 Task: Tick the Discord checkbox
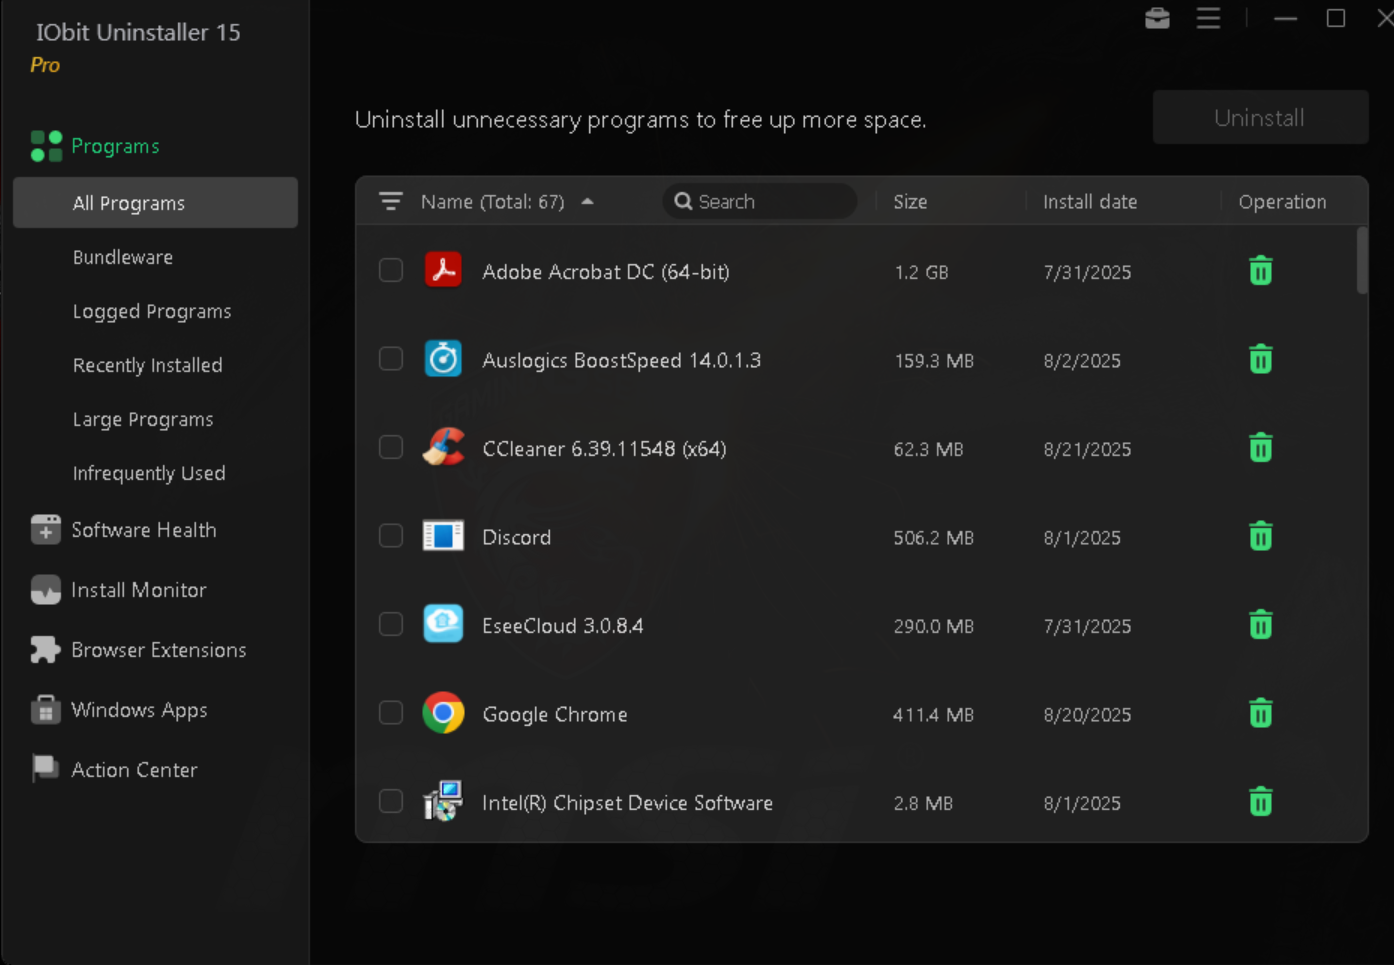point(391,536)
